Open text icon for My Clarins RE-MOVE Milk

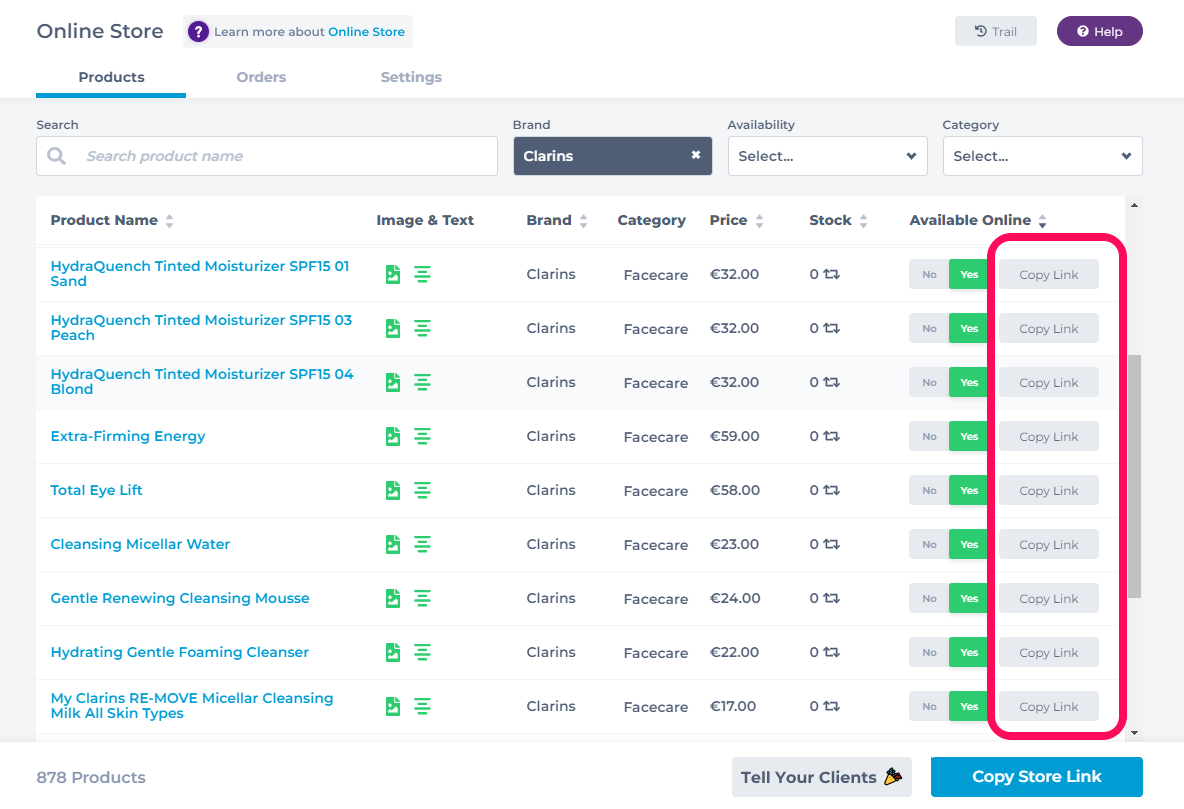click(x=422, y=706)
